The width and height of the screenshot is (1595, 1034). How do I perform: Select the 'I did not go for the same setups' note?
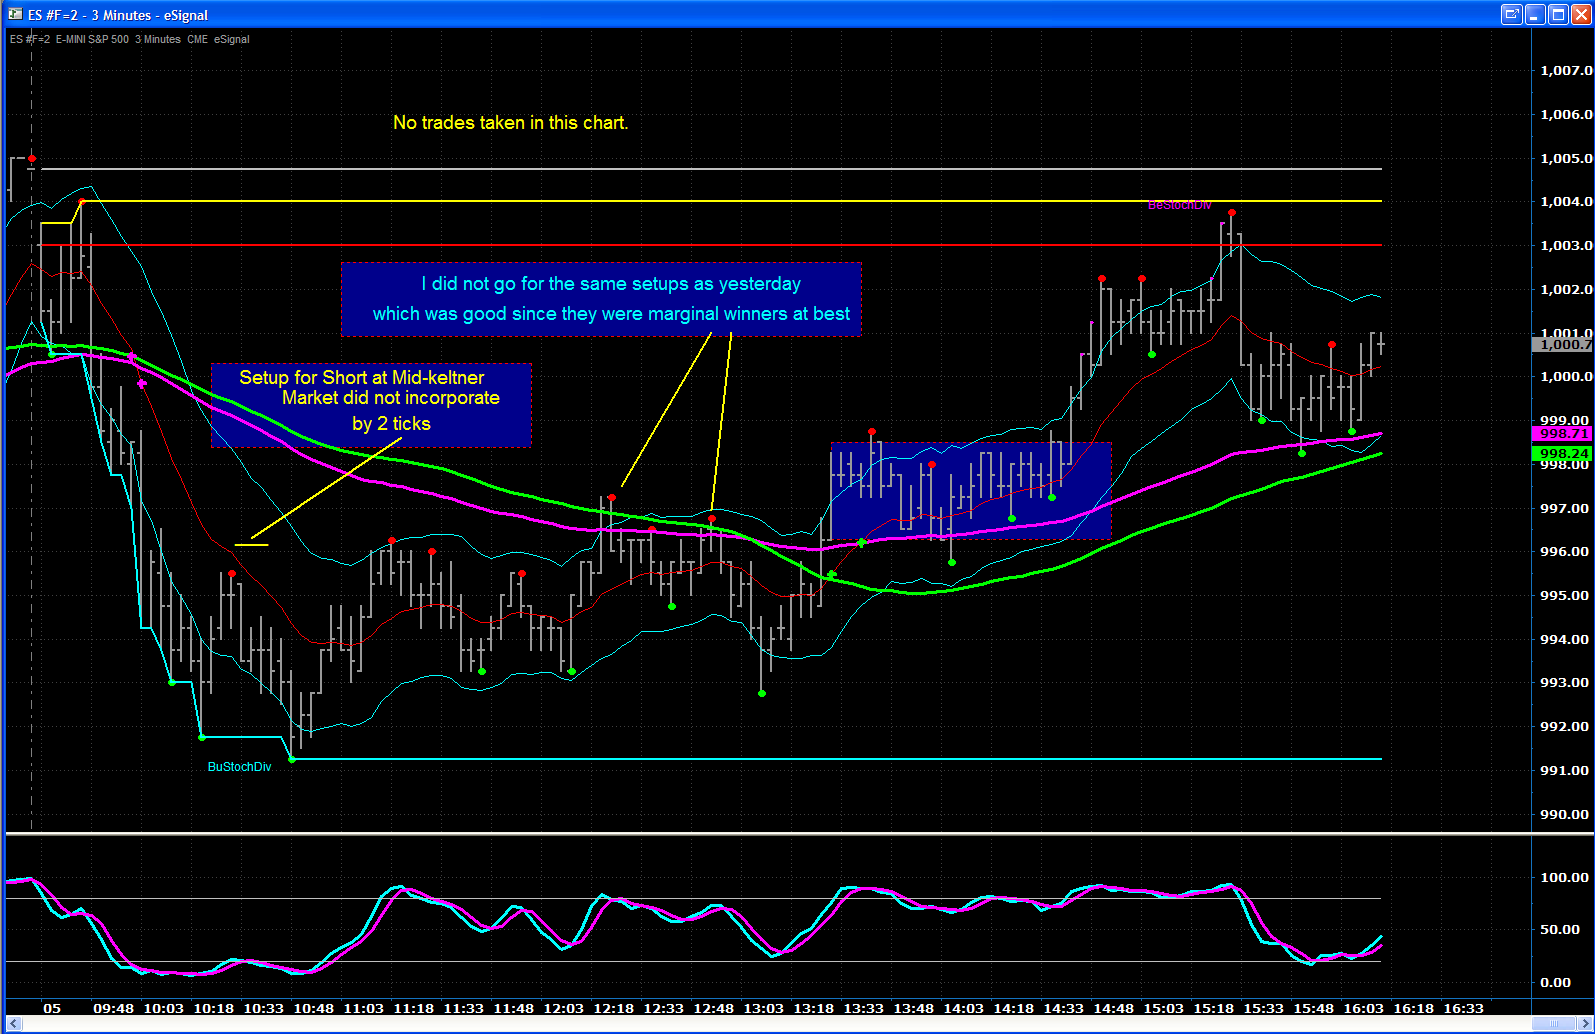click(x=601, y=299)
